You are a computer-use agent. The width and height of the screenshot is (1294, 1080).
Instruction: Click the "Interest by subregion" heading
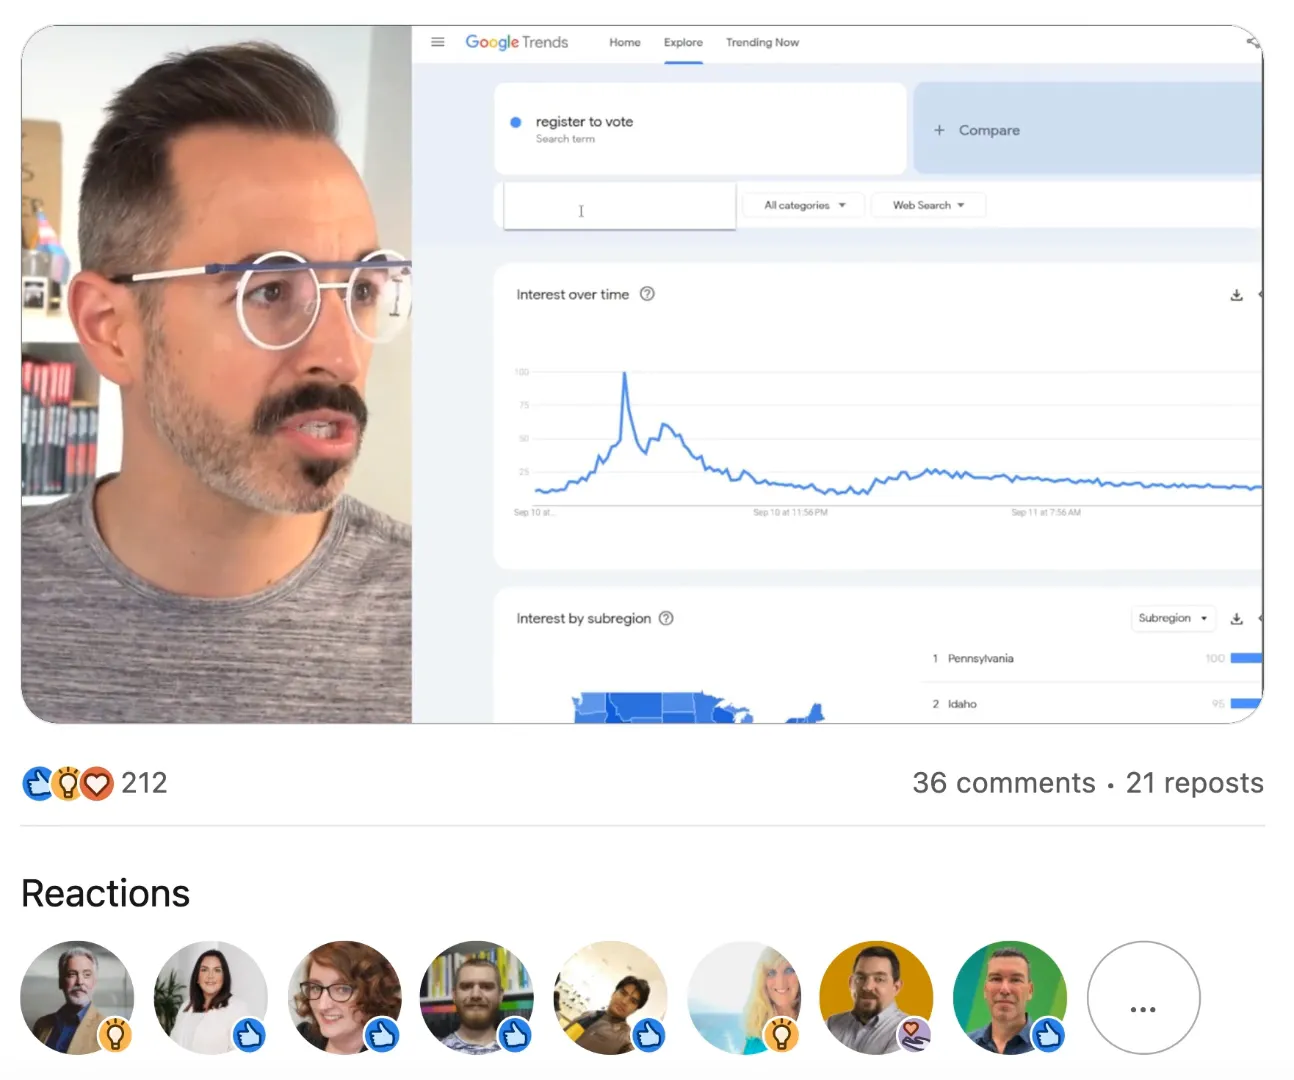[584, 618]
